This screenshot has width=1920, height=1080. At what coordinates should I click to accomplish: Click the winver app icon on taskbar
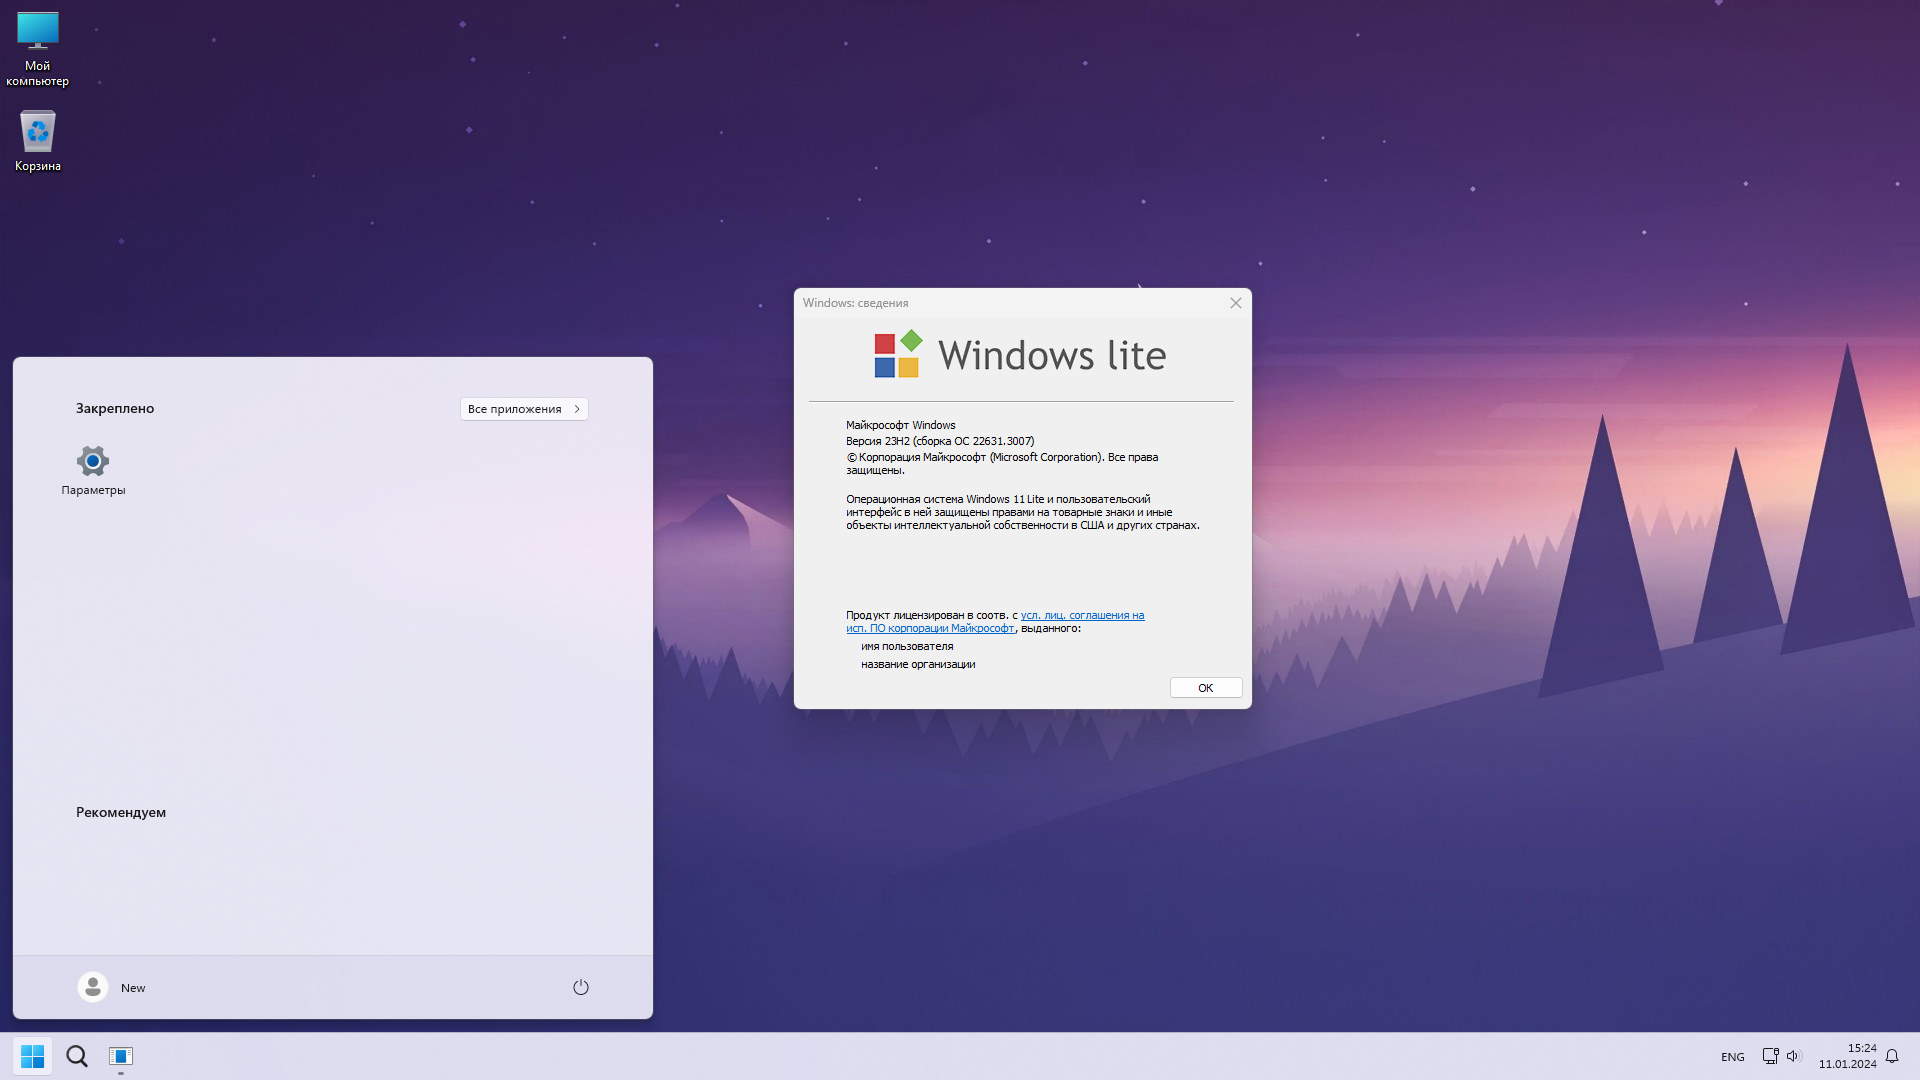120,1056
